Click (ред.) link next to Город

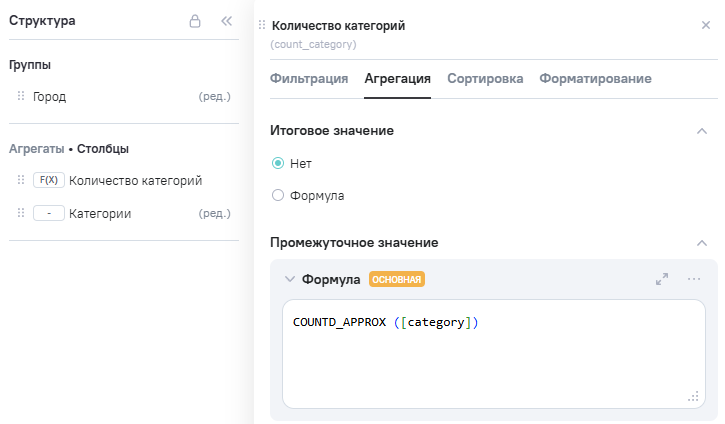coord(215,97)
